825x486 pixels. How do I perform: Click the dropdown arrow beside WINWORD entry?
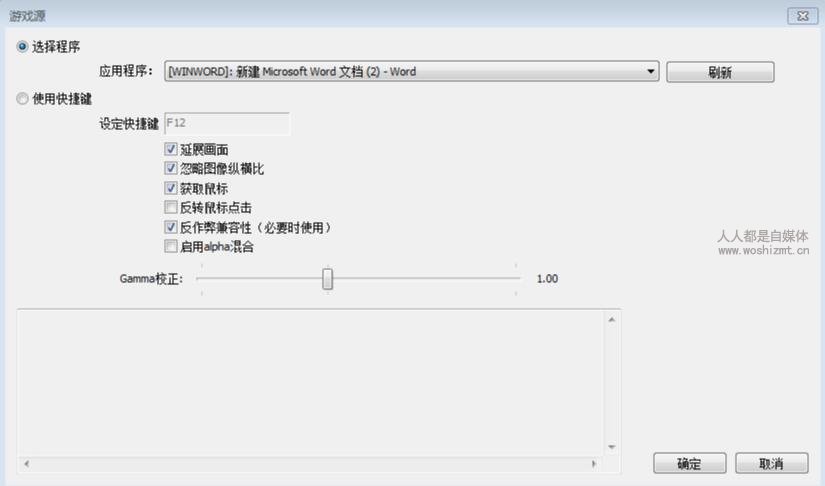(x=650, y=72)
